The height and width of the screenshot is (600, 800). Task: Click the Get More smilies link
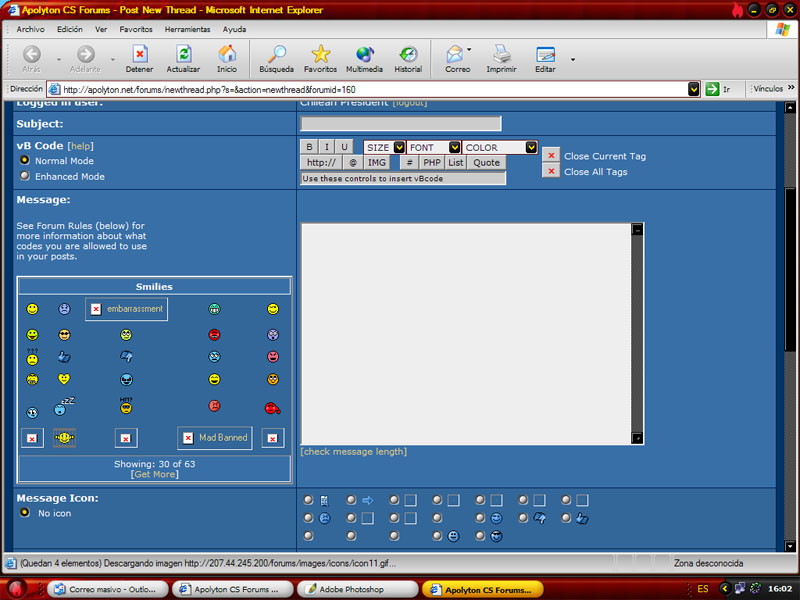[155, 474]
